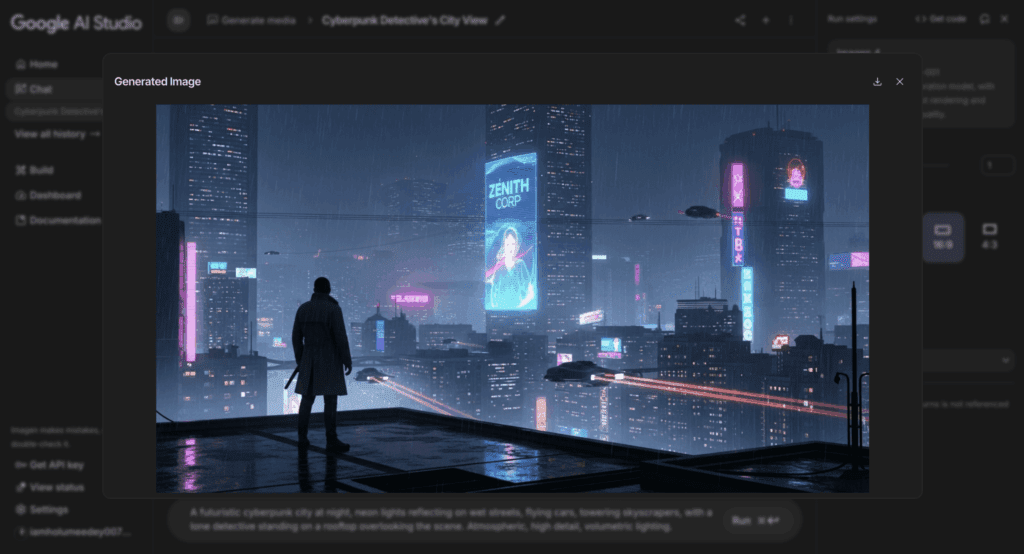Close the Run settings panel
Screen dimensions: 1024x554
point(1004,19)
